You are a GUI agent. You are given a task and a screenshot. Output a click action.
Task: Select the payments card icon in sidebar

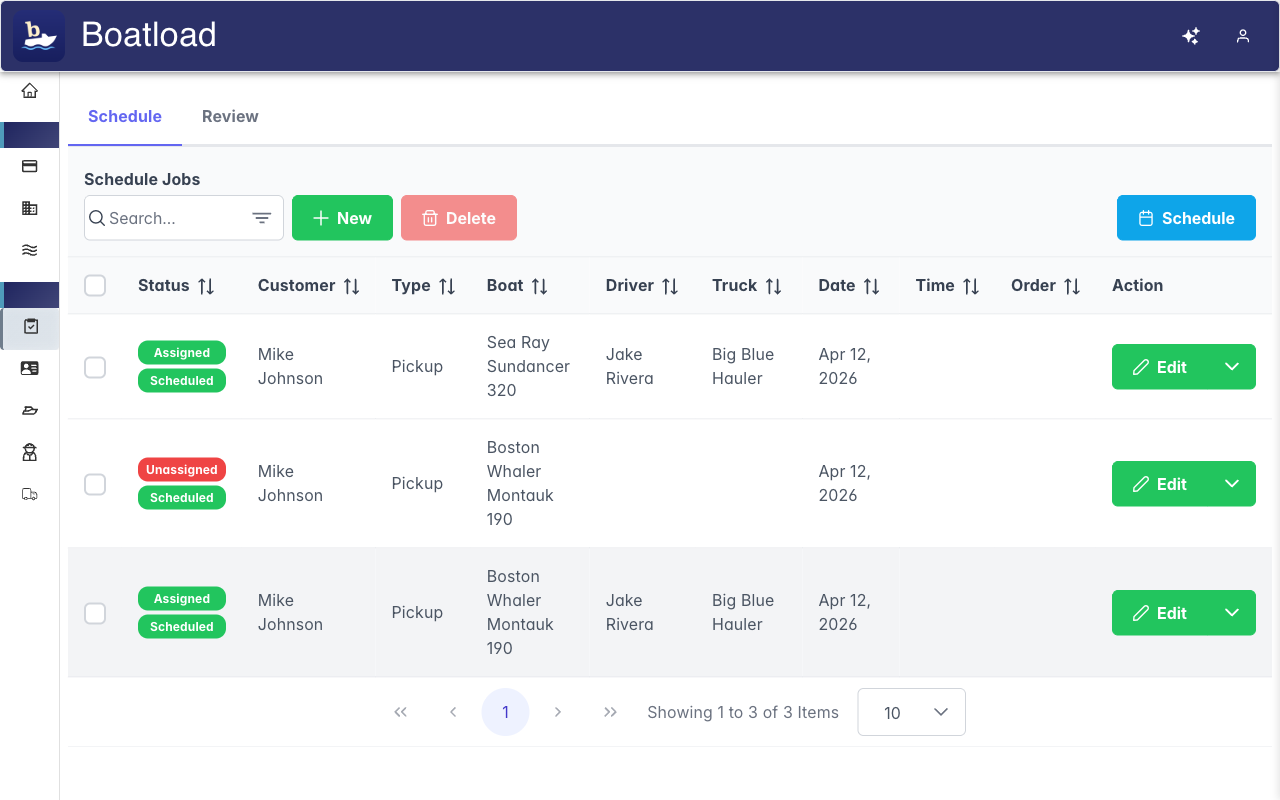30,166
